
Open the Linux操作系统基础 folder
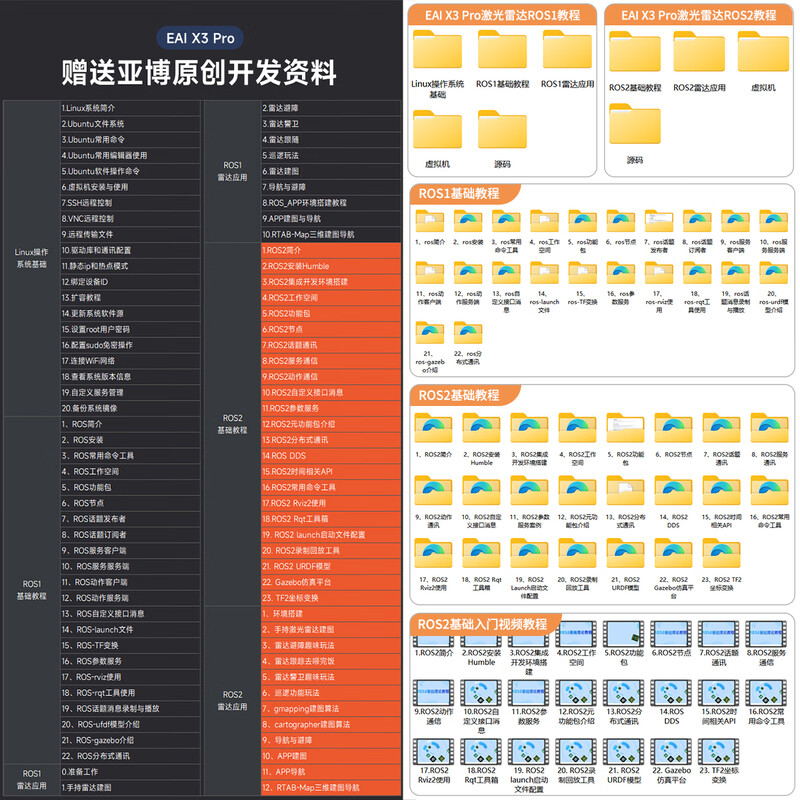click(x=437, y=53)
